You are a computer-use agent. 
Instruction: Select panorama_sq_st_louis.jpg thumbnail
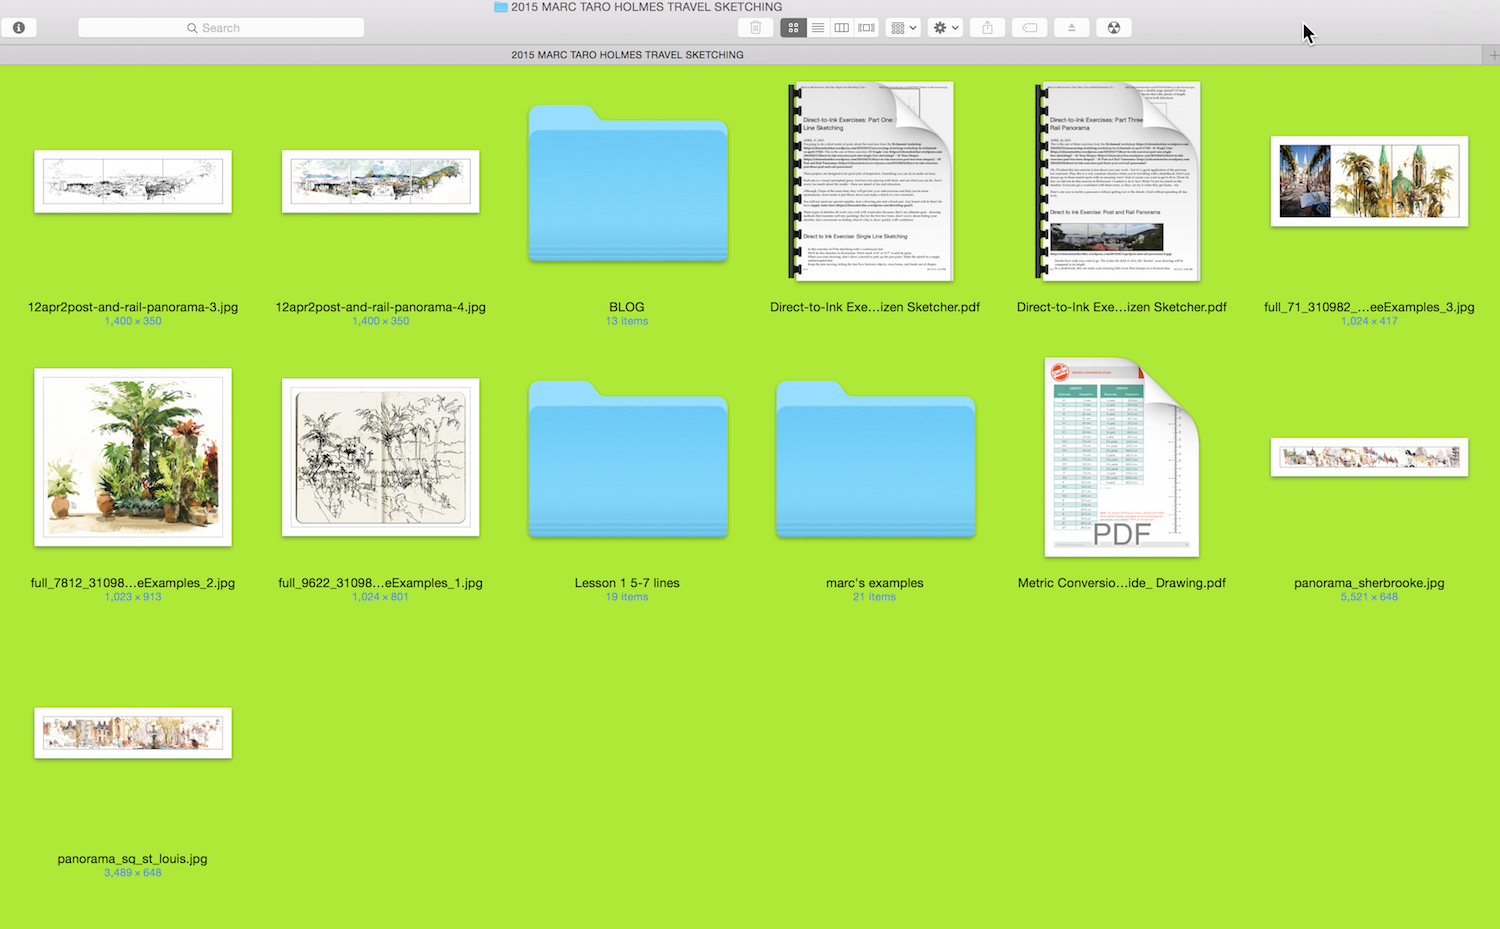(133, 733)
